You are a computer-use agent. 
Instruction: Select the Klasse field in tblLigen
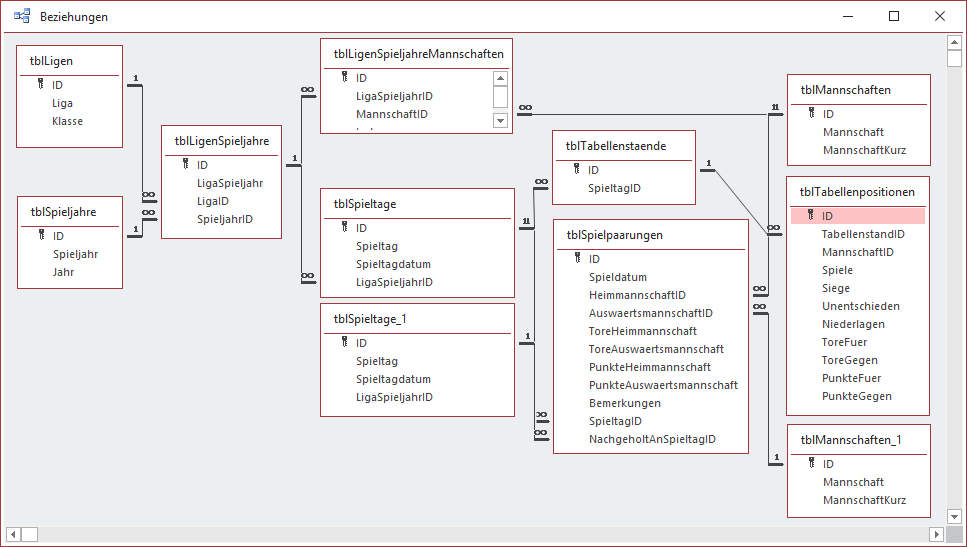point(68,121)
